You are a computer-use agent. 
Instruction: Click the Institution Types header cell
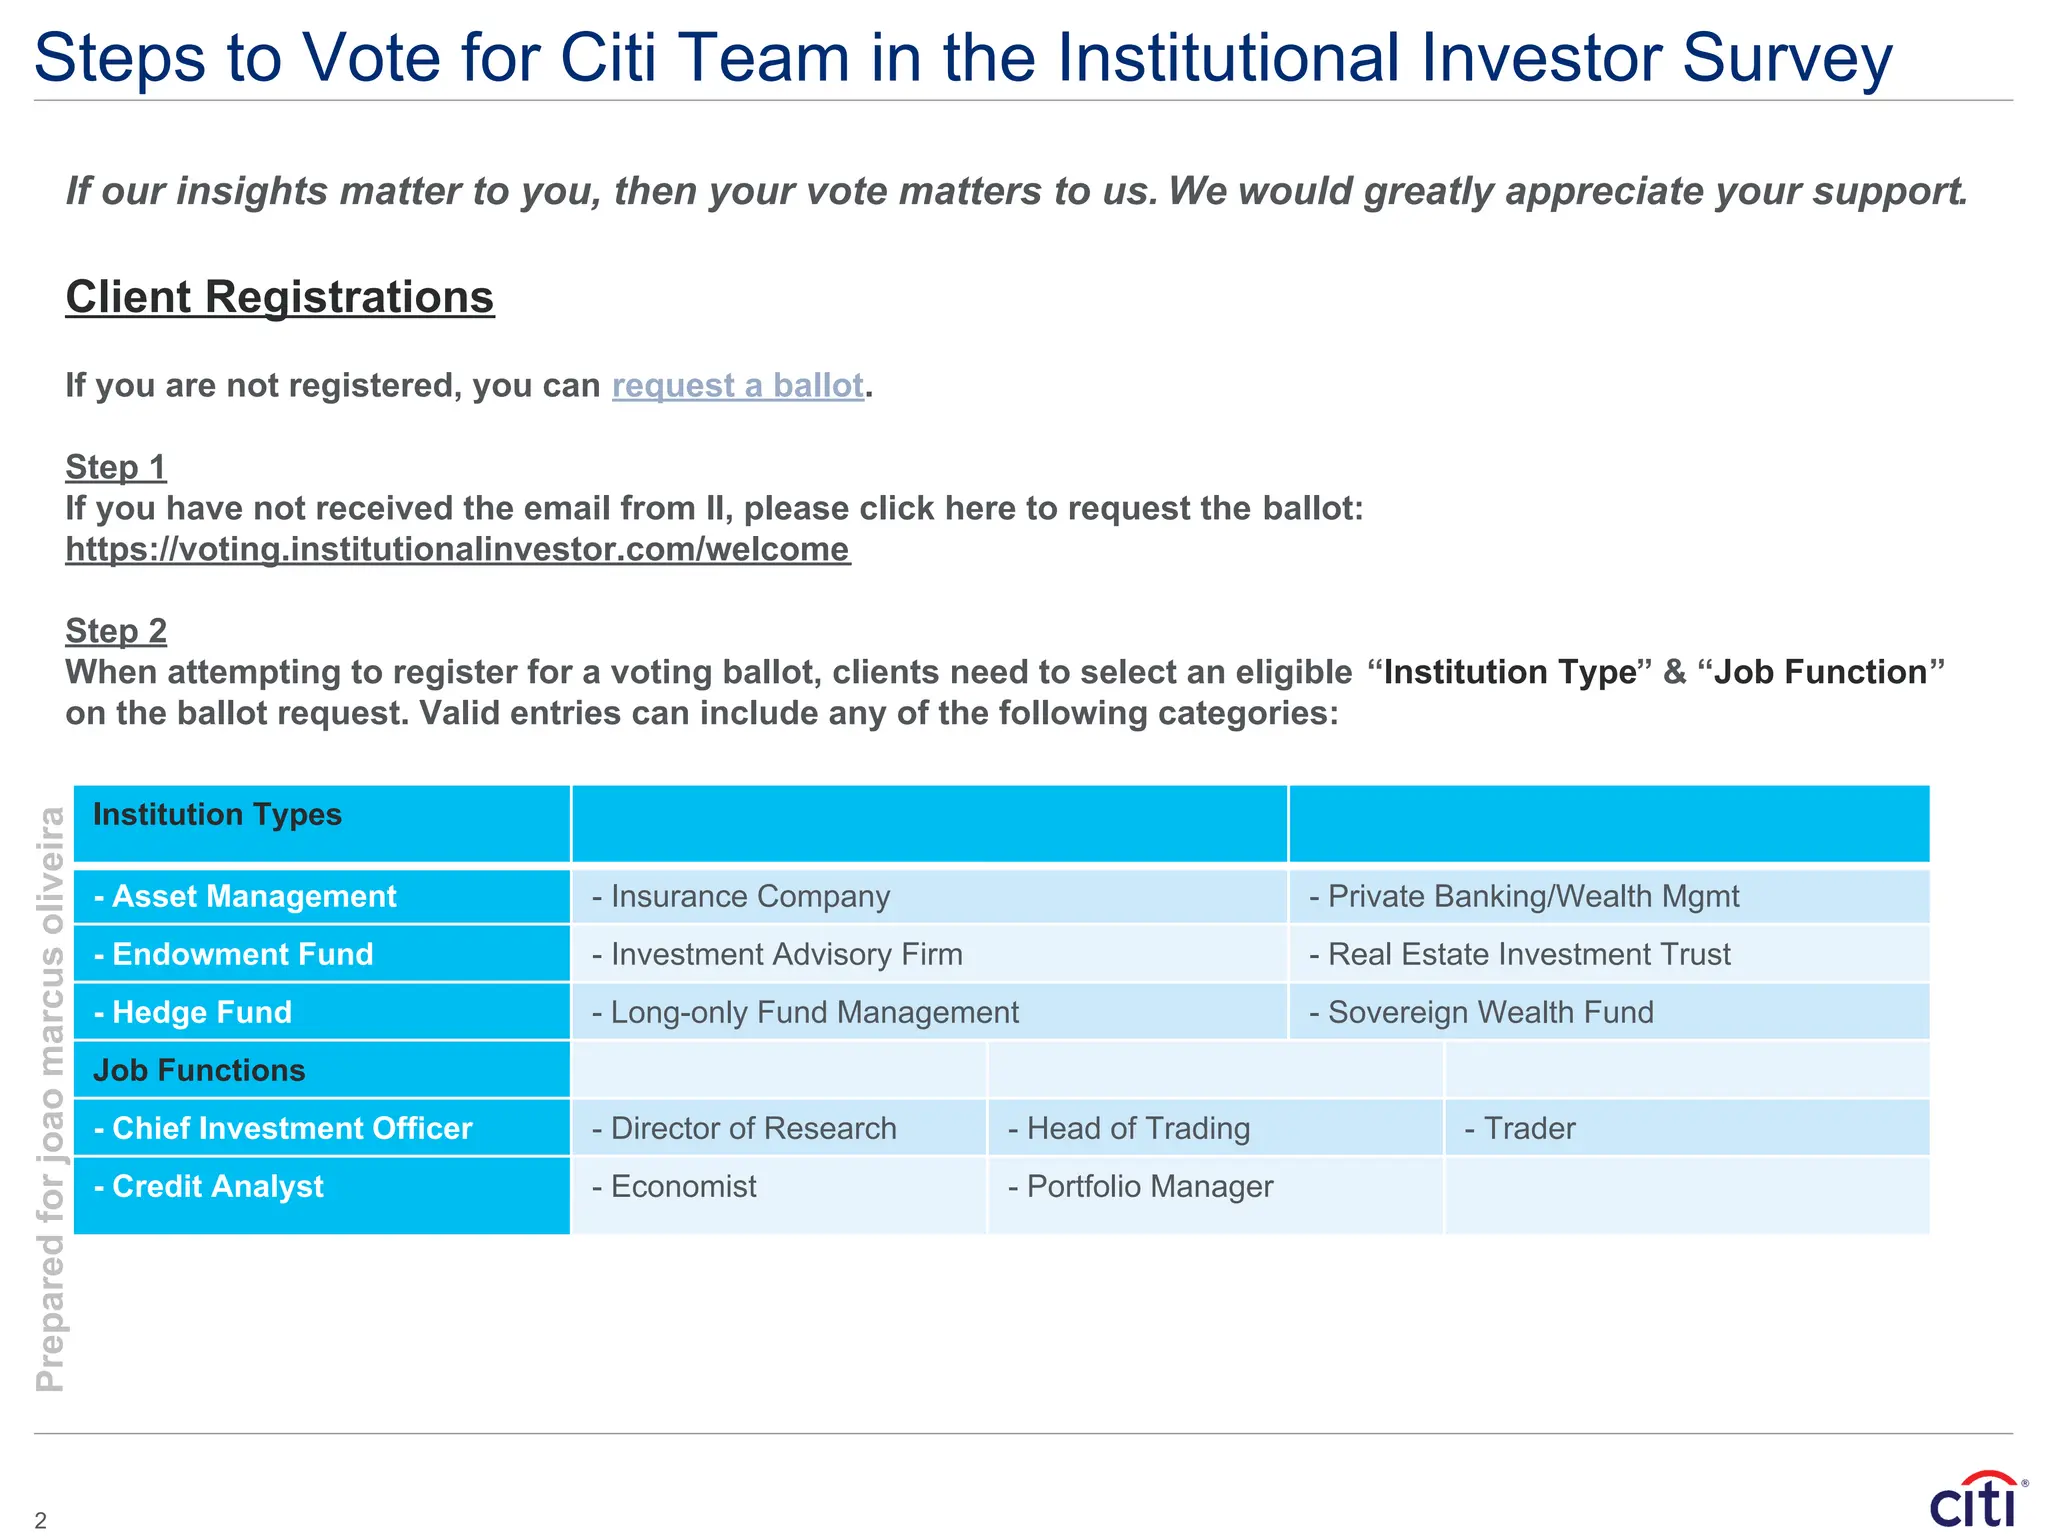point(322,824)
